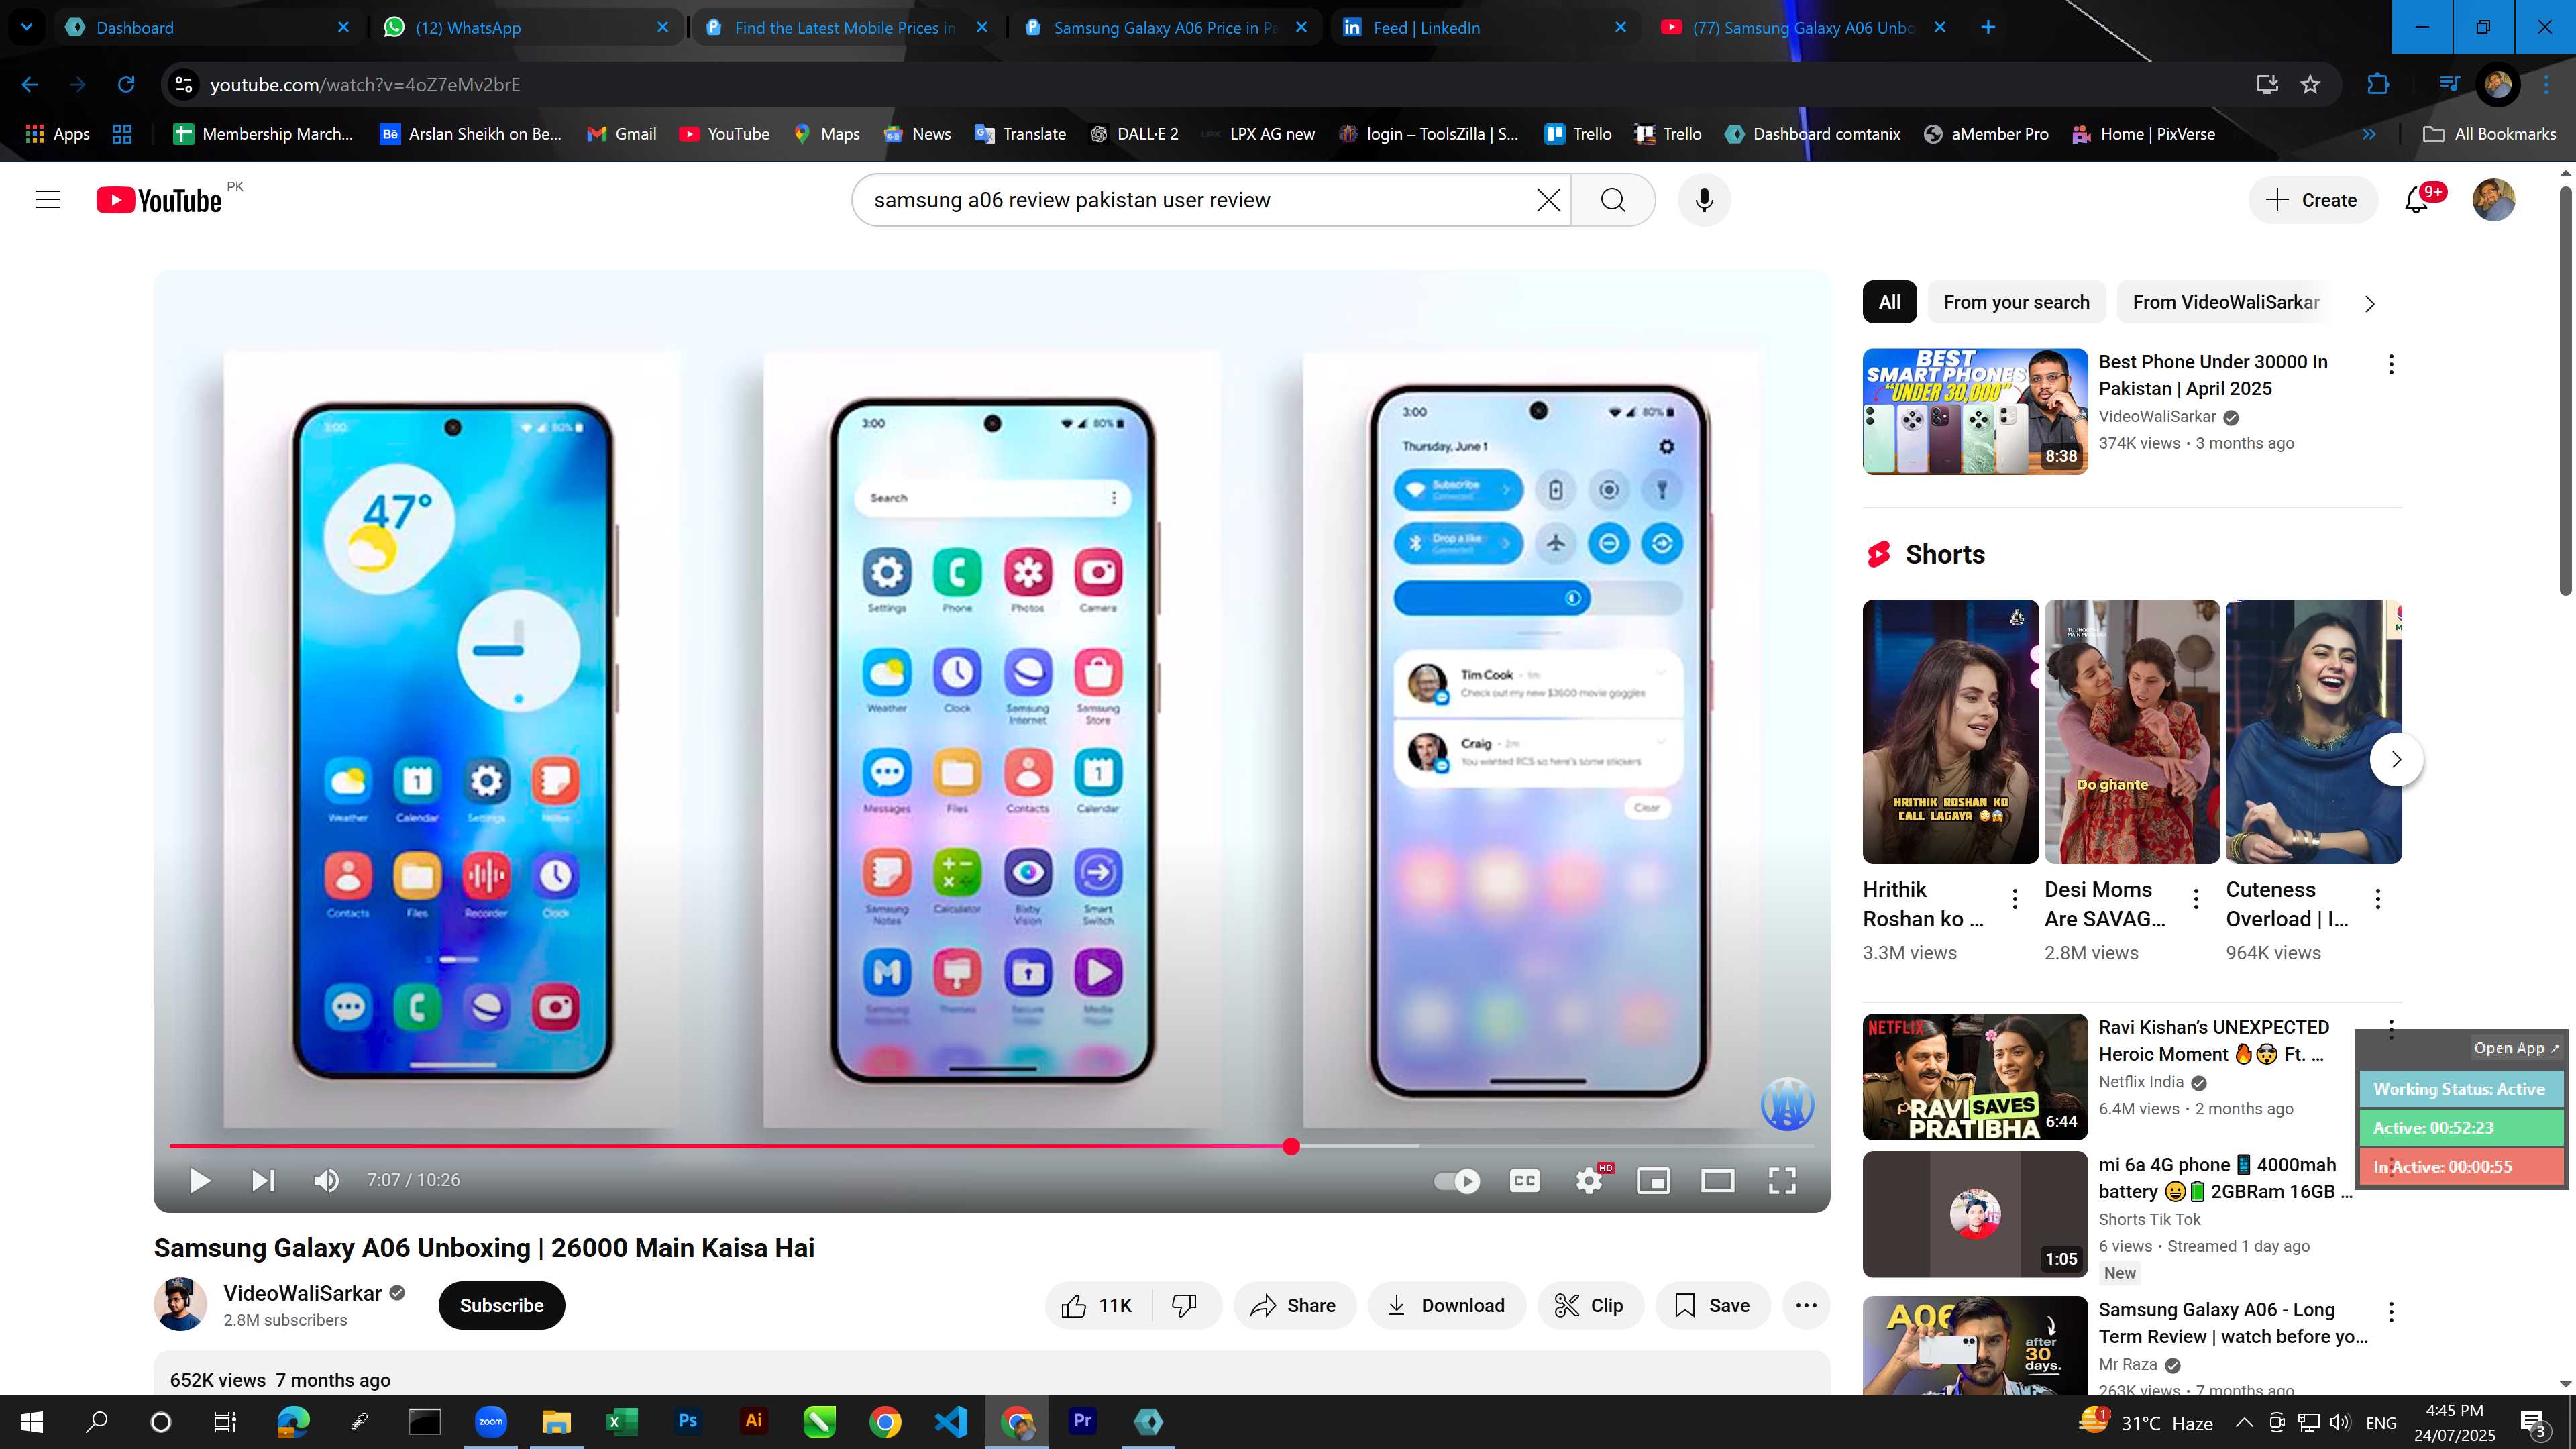This screenshot has height=1449, width=2576.
Task: Play the YouTube video
Action: pyautogui.click(x=199, y=1180)
